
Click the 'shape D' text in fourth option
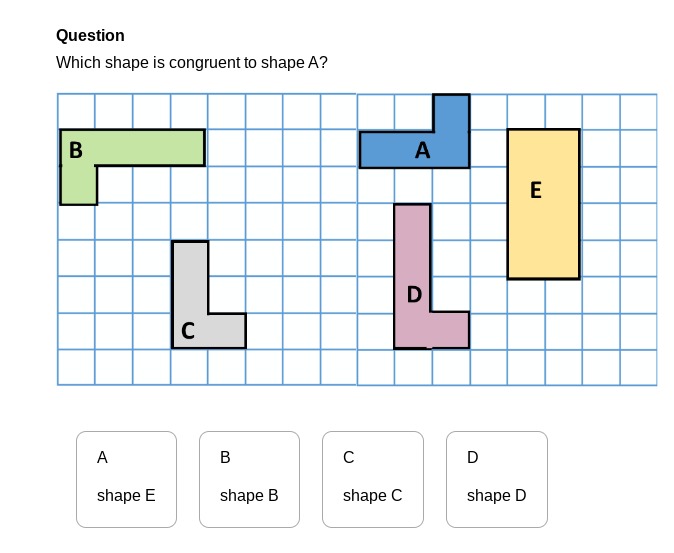coord(497,495)
